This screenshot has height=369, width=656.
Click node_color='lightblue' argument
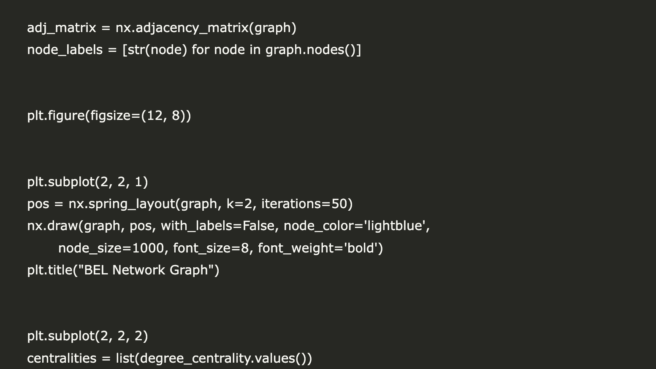tap(355, 226)
